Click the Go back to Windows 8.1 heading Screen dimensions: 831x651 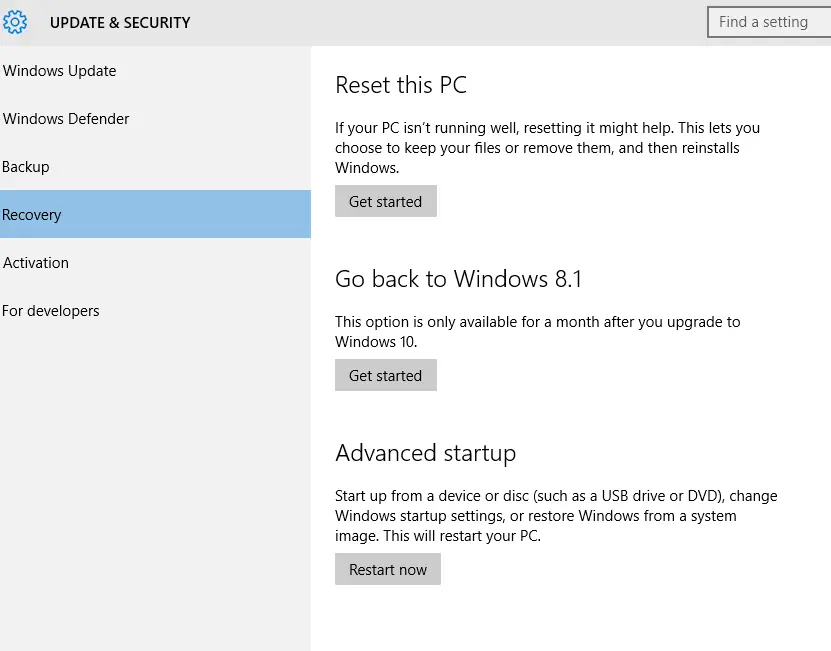(458, 279)
